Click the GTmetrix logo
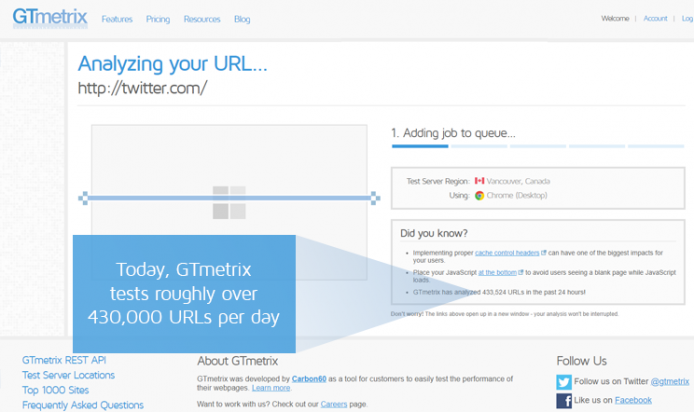The image size is (694, 412). 49,18
